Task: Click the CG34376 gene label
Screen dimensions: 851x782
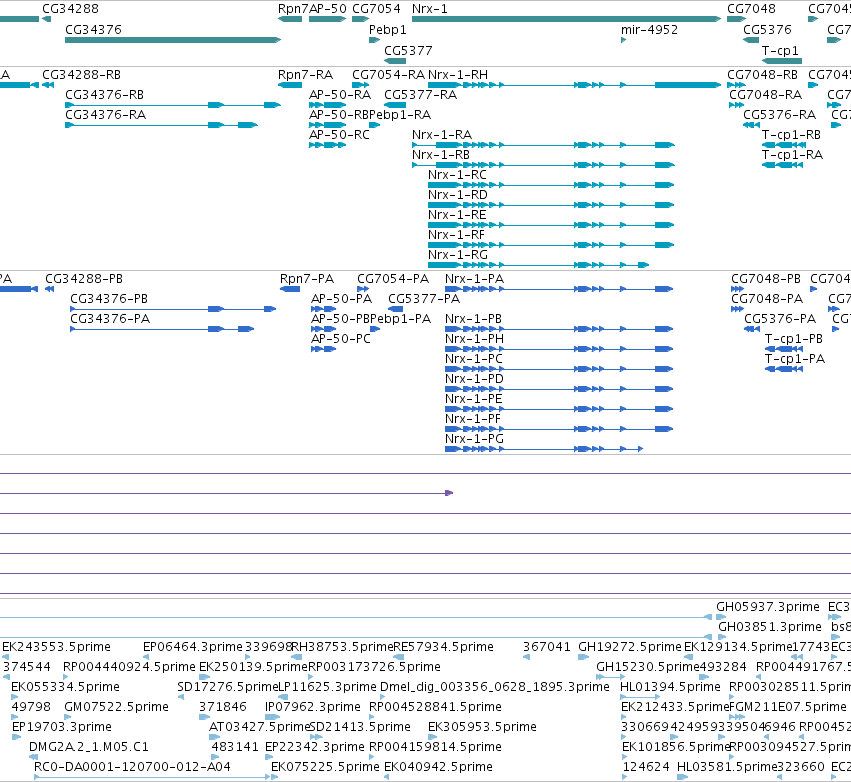Action: click(x=93, y=29)
